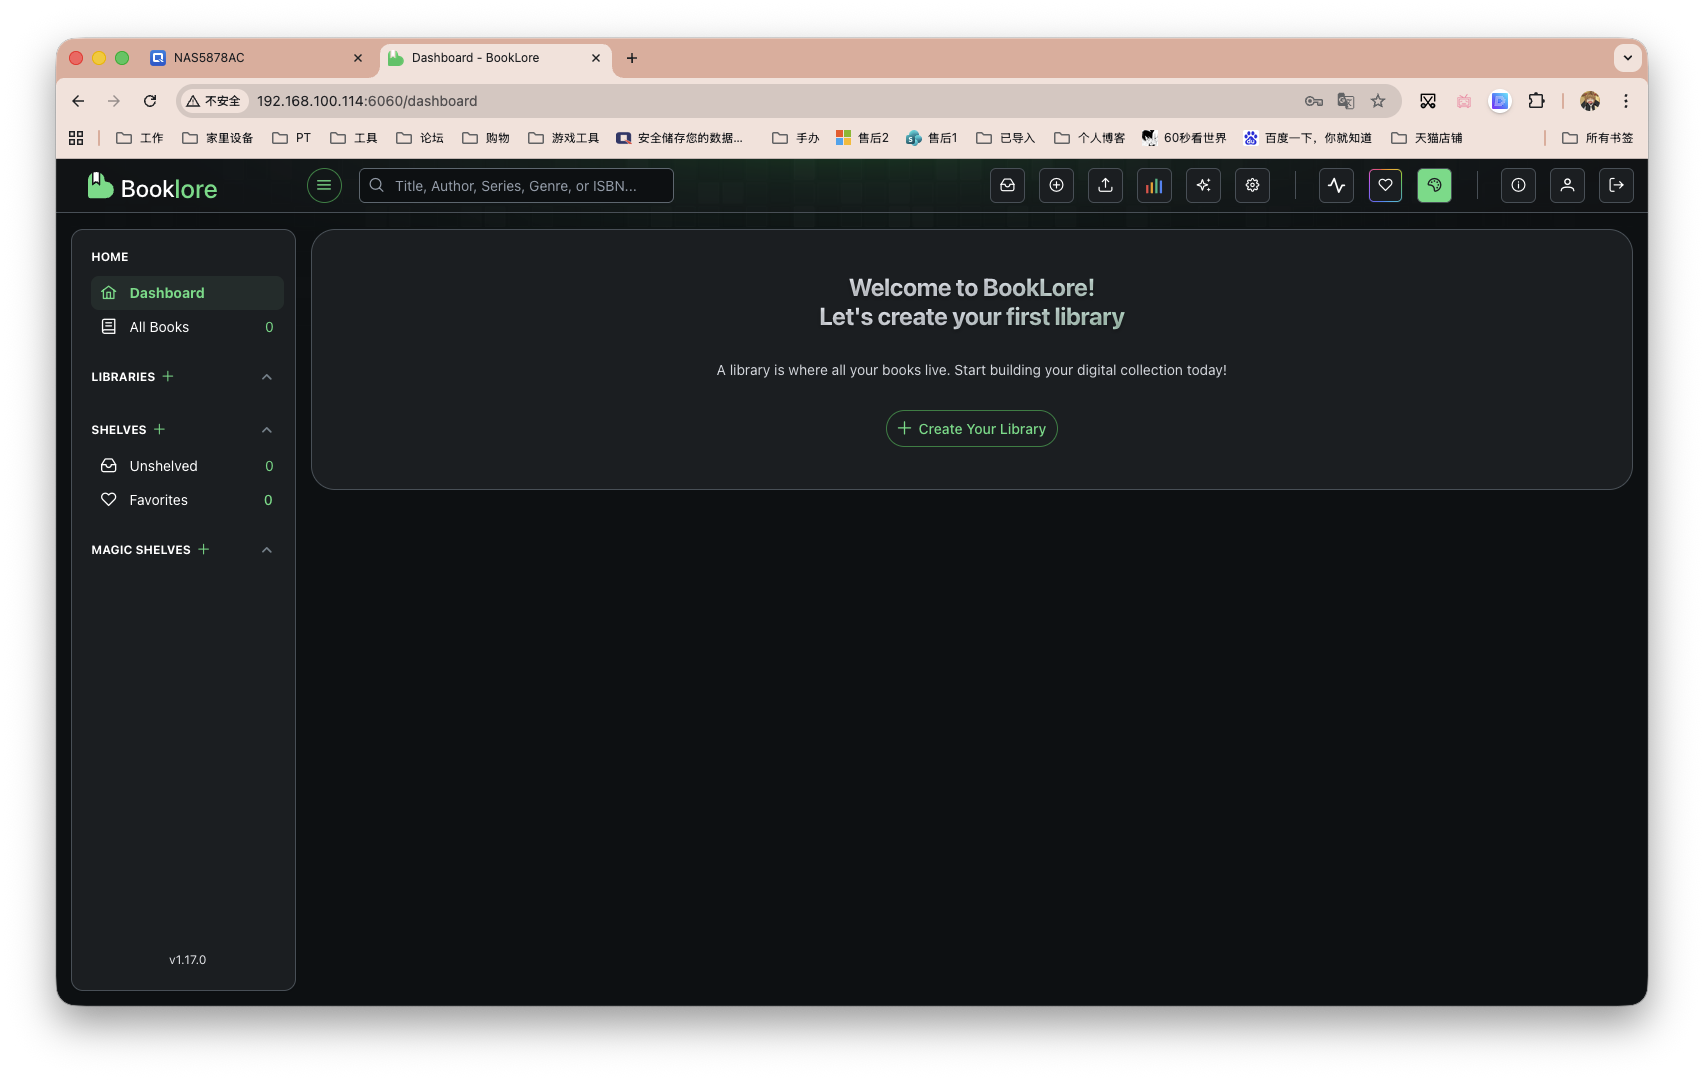Toggle the sidebar hamburger menu button
Screen dimensions: 1704x1080
[x=324, y=185]
